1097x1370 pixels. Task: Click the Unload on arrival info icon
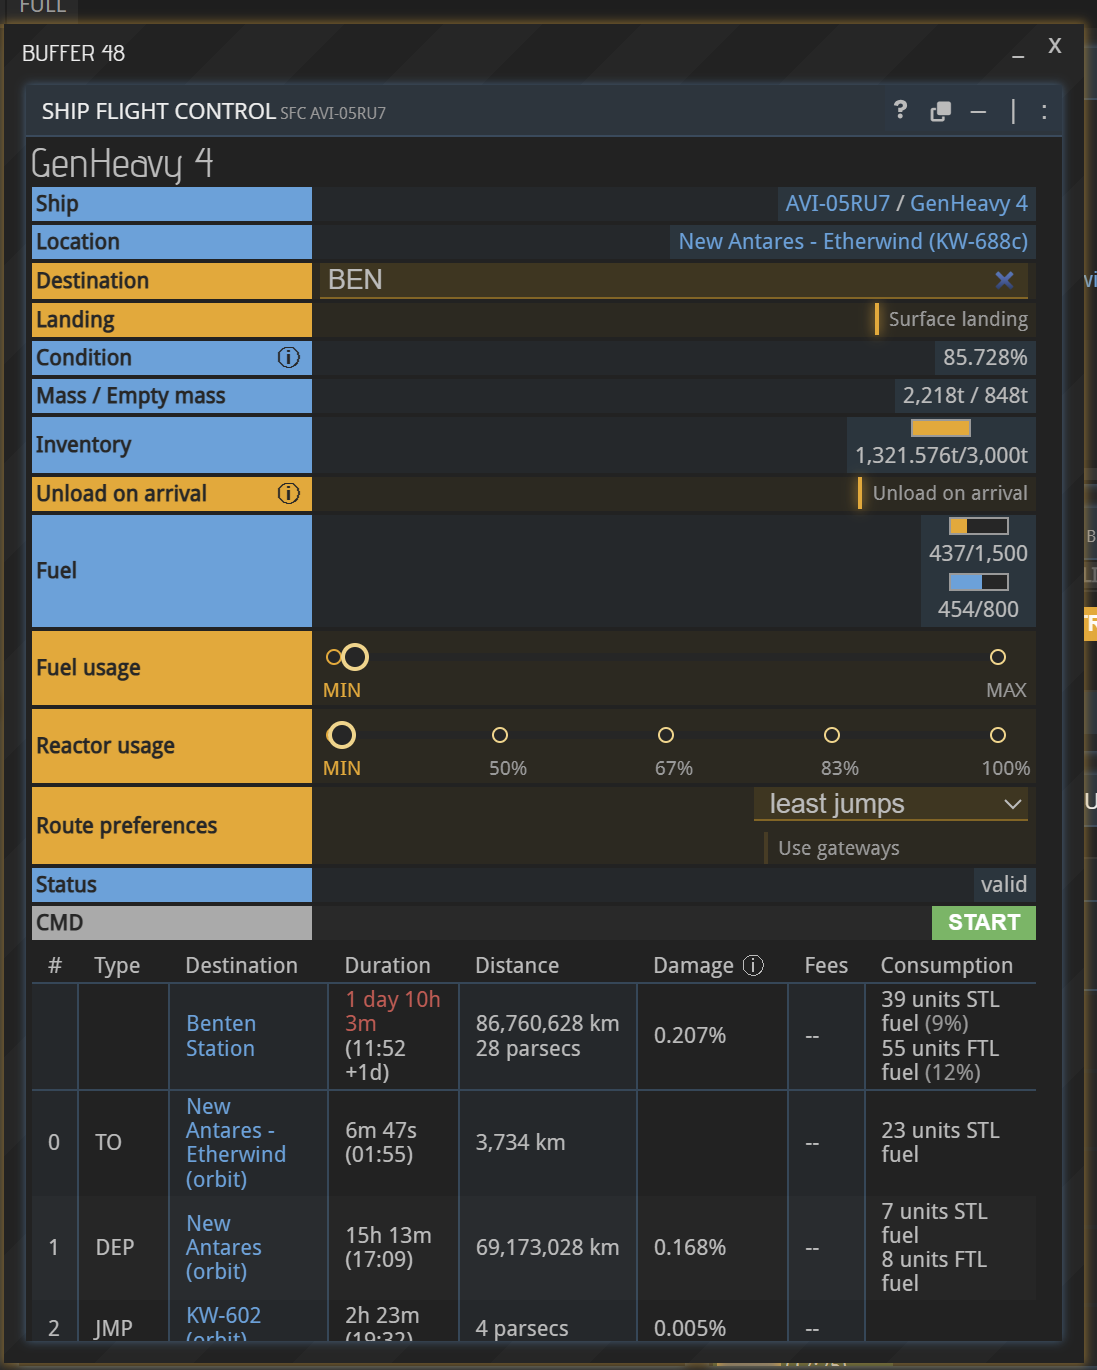pyautogui.click(x=288, y=494)
